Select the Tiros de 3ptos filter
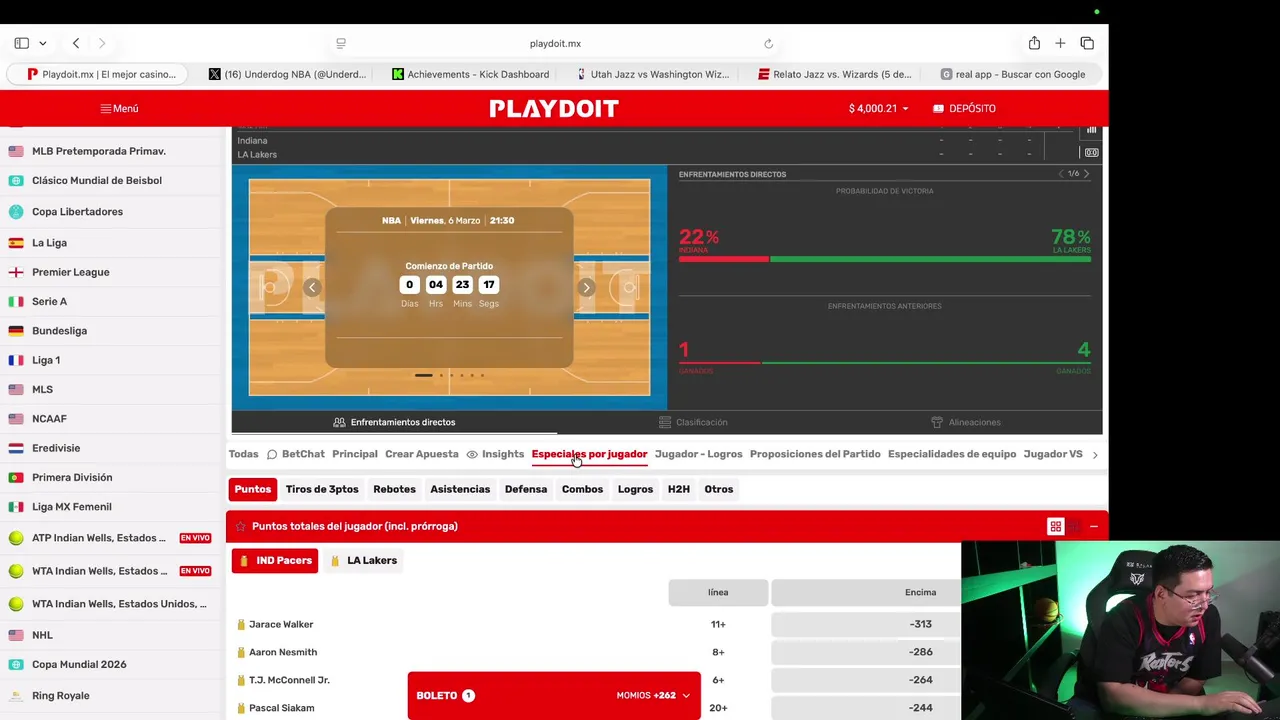Screen dimensions: 1280x720 tap(322, 489)
